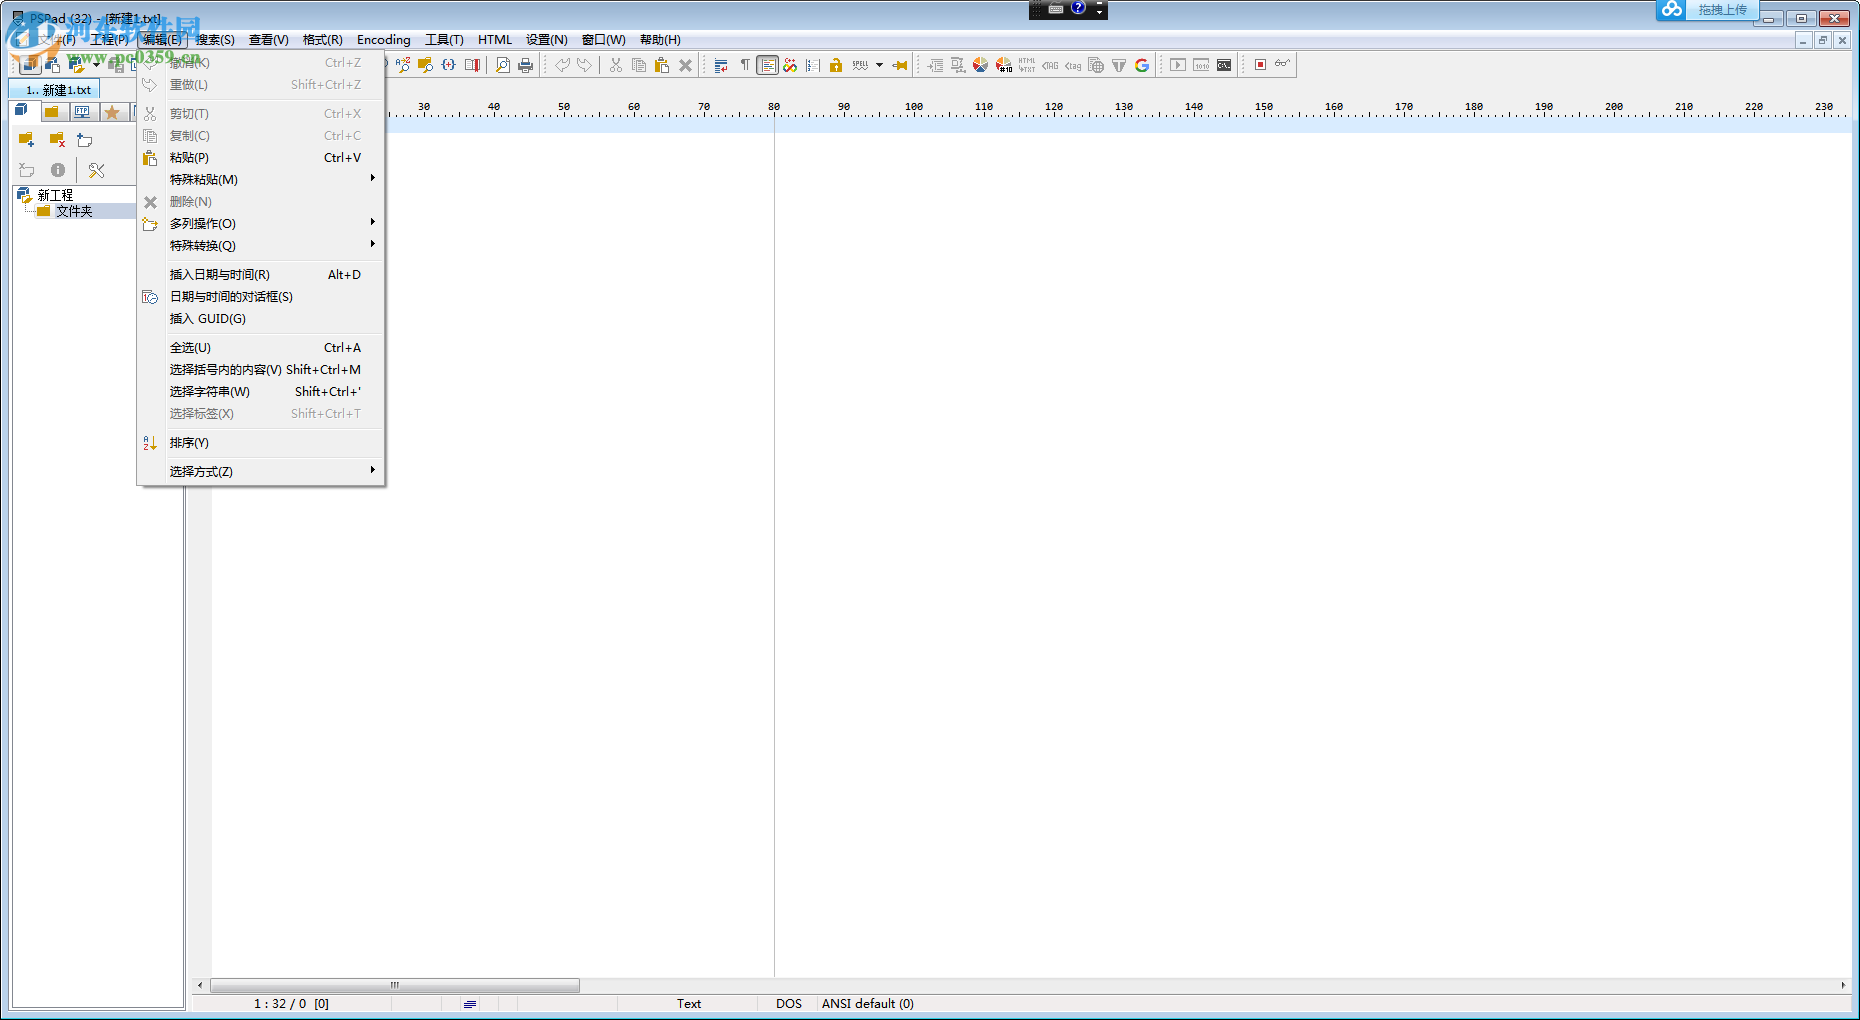Image resolution: width=1860 pixels, height=1020 pixels.
Task: Toggle the project panel cube button
Action: [31, 65]
